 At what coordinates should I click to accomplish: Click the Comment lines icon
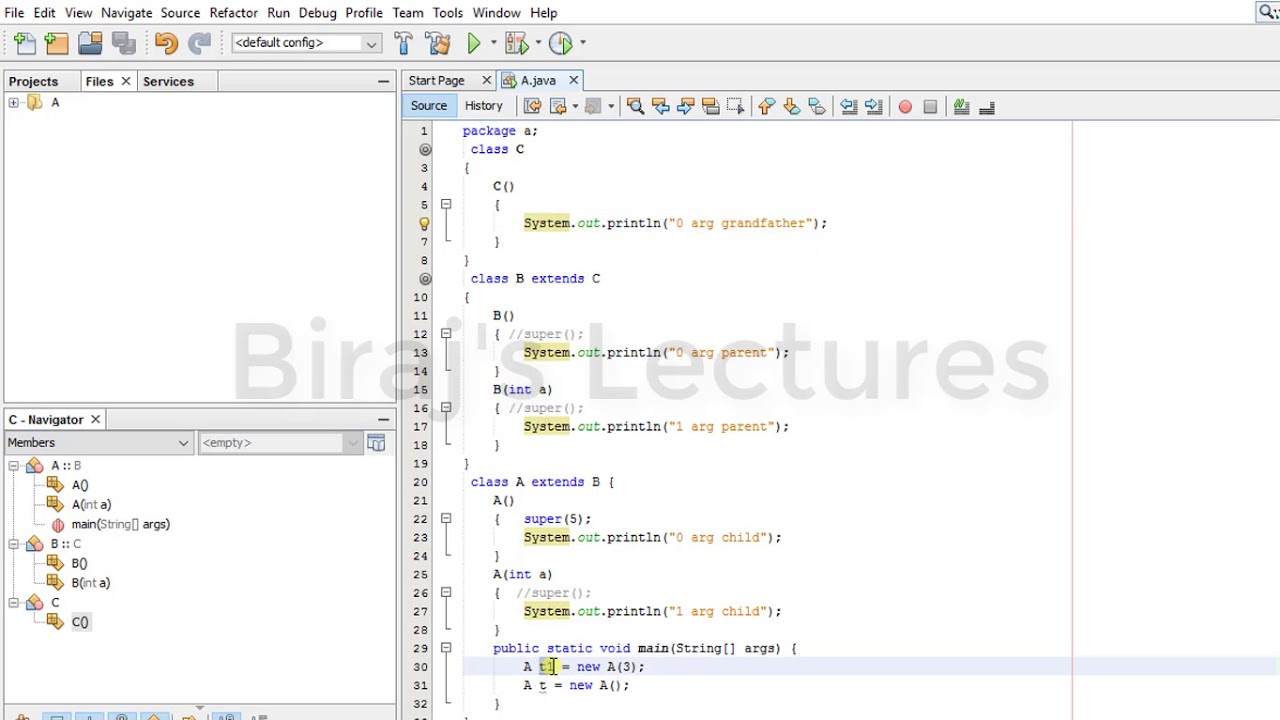(961, 106)
